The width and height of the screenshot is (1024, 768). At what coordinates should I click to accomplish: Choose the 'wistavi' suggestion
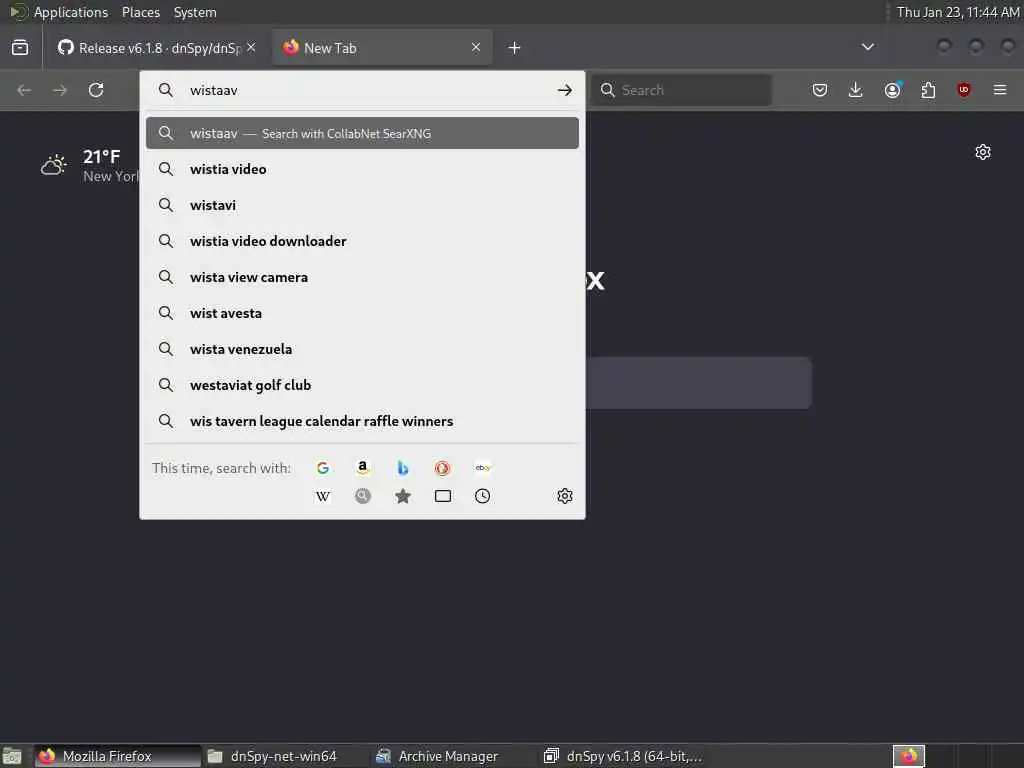tap(362, 205)
